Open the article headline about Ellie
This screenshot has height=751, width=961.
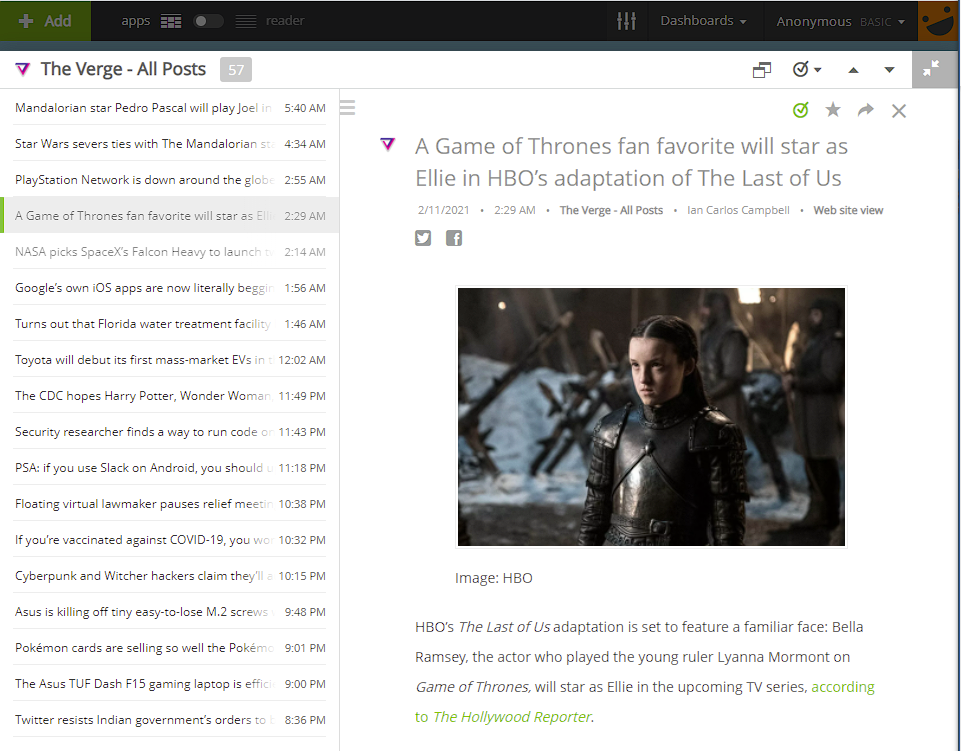631,162
